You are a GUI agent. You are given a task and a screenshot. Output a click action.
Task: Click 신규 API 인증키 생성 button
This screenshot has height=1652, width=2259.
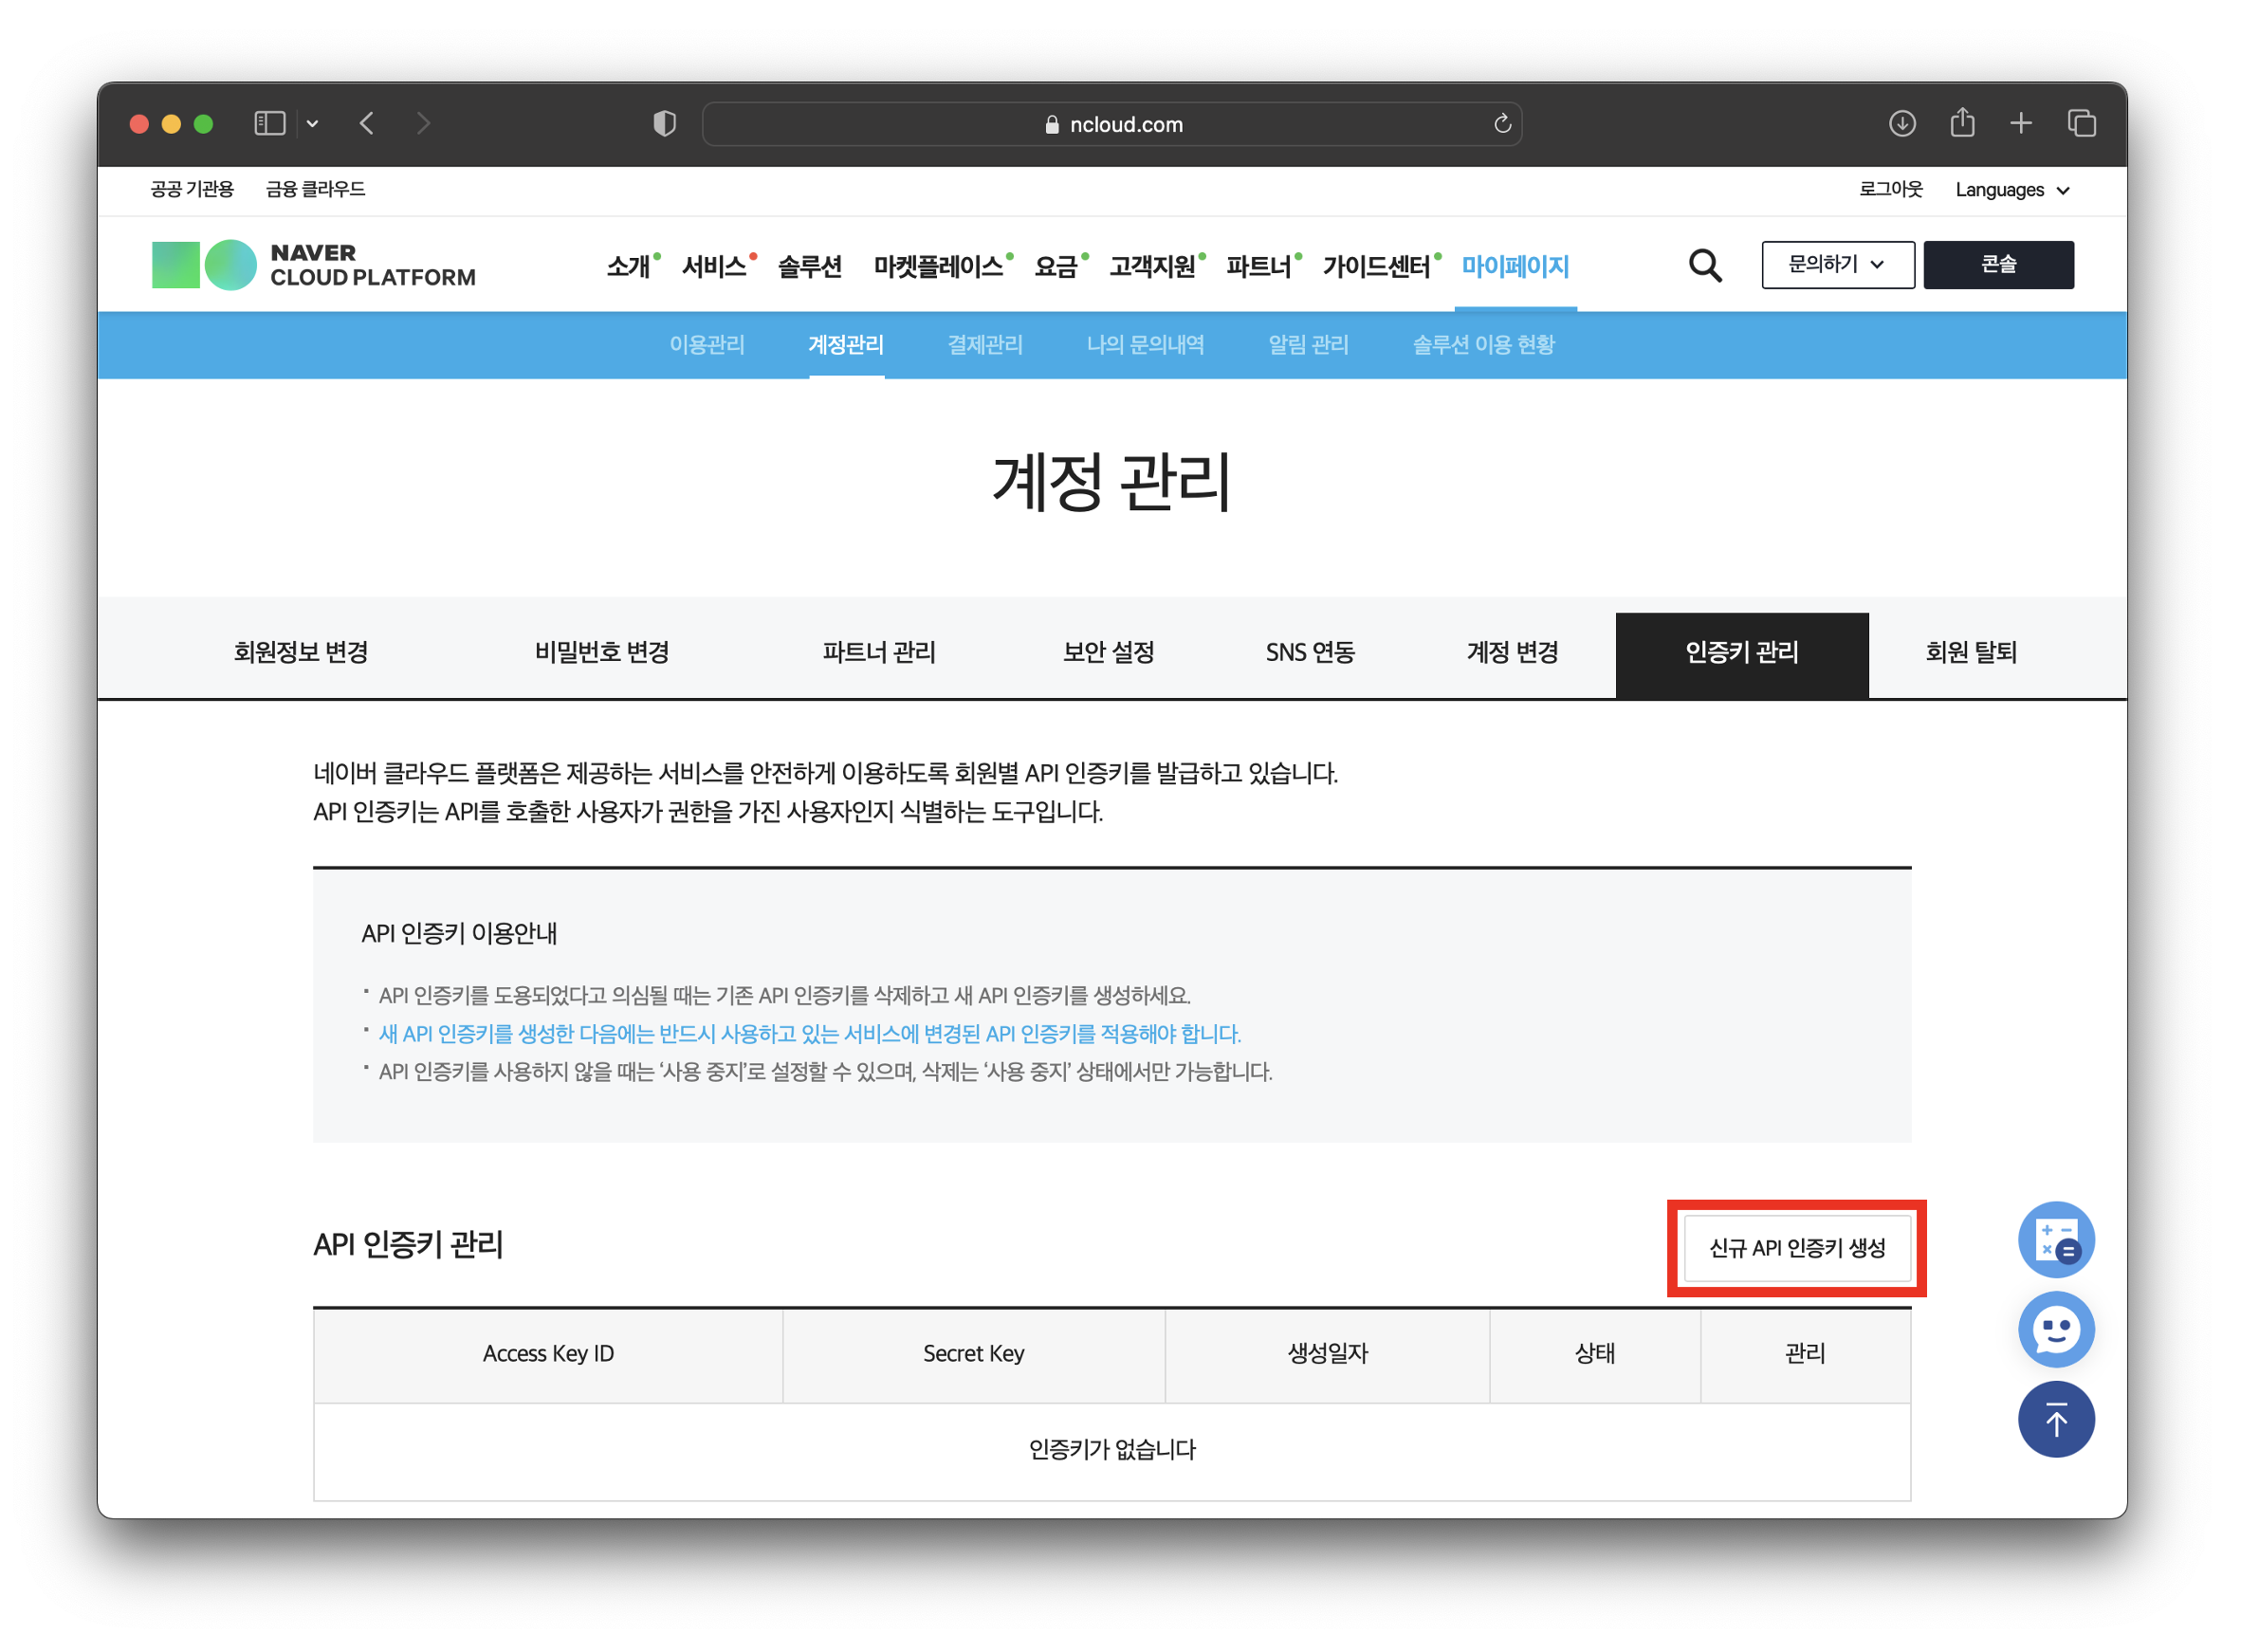click(x=1796, y=1247)
